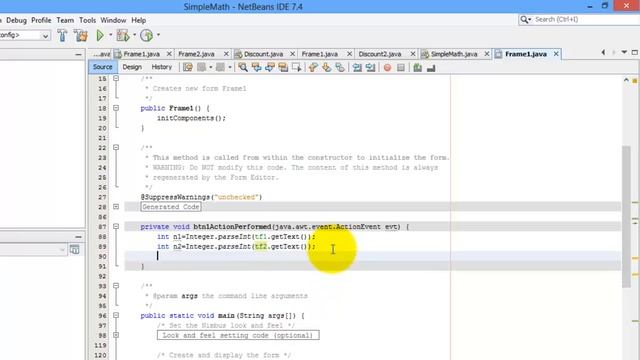Jump to Last Edit location icon
The width and height of the screenshot is (640, 360).
pyautogui.click(x=188, y=67)
